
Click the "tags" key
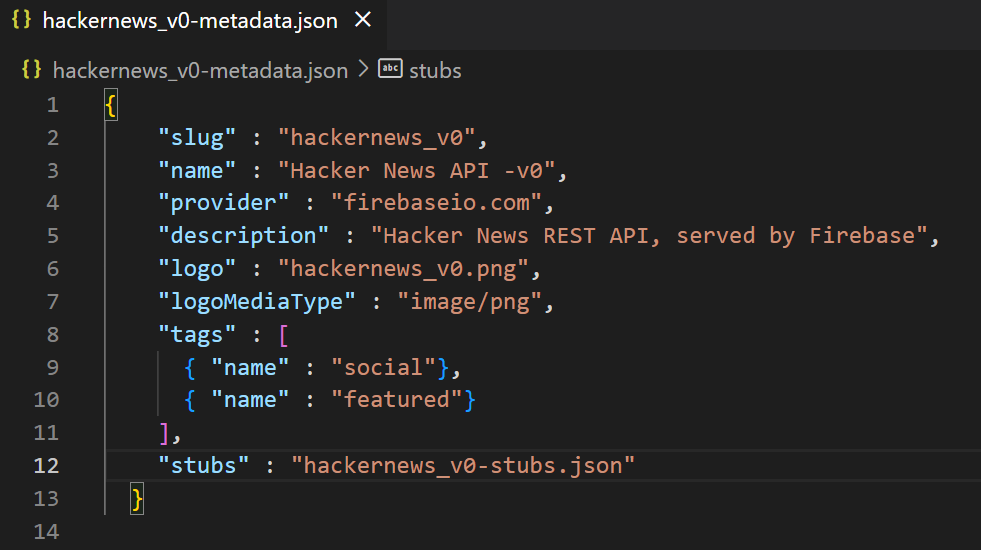click(197, 335)
